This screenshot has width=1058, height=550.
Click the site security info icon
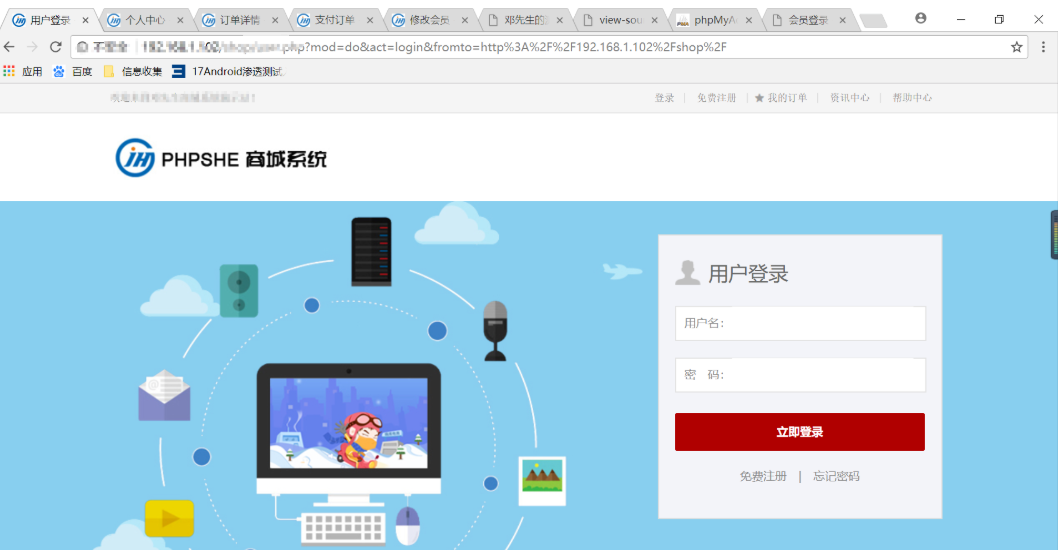(82, 47)
